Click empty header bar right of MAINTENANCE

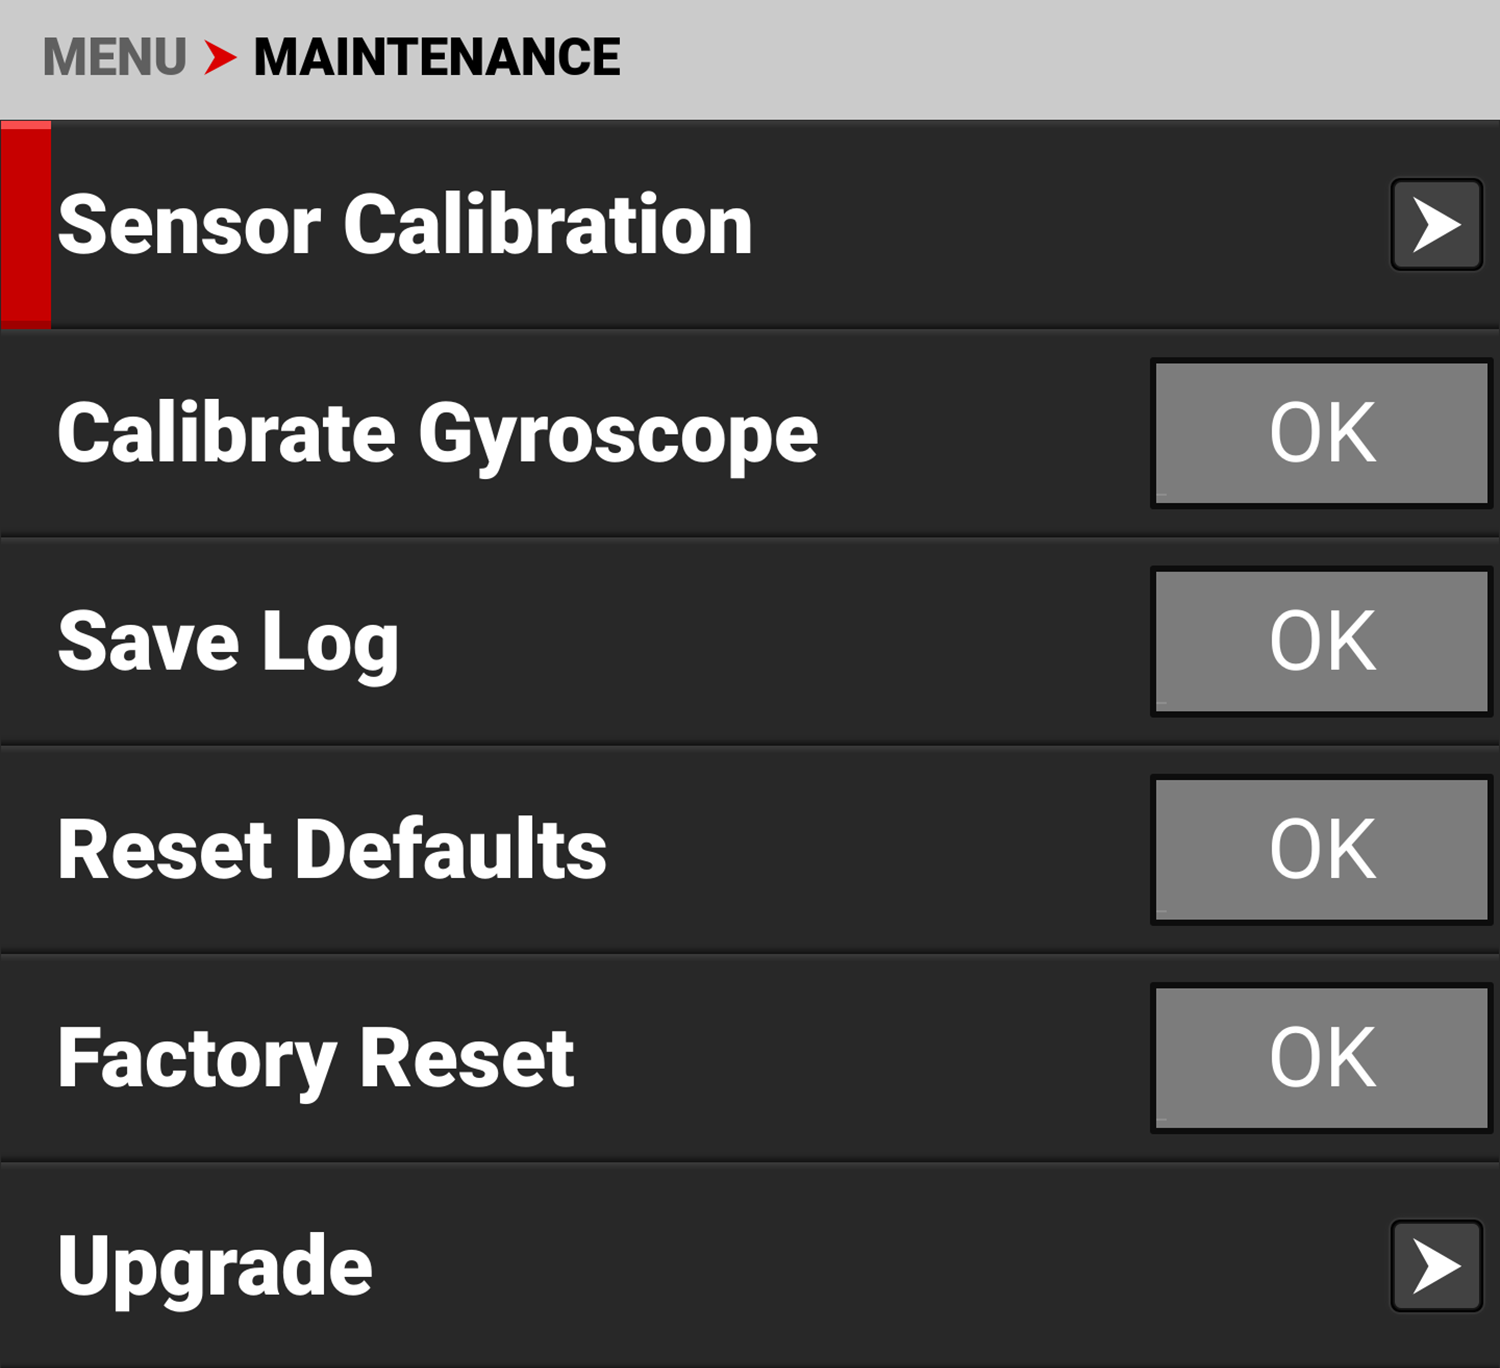pos(1050,57)
